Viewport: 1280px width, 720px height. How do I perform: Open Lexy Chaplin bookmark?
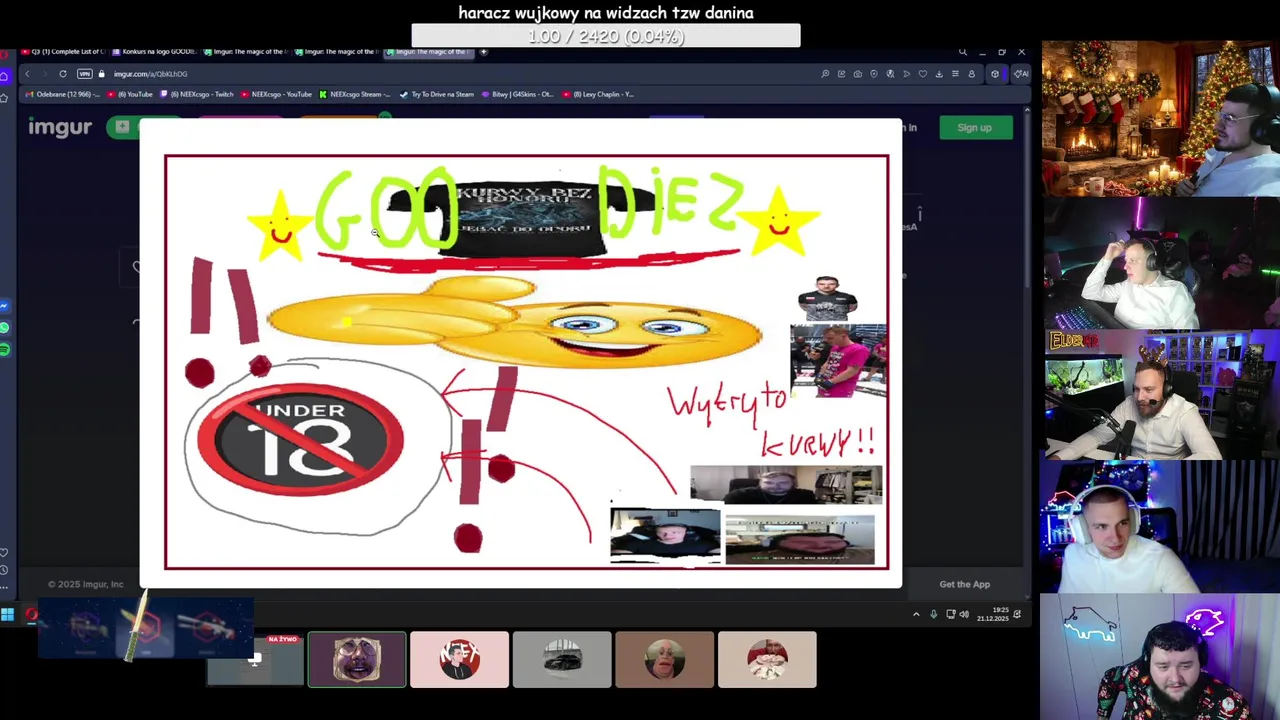pyautogui.click(x=597, y=95)
